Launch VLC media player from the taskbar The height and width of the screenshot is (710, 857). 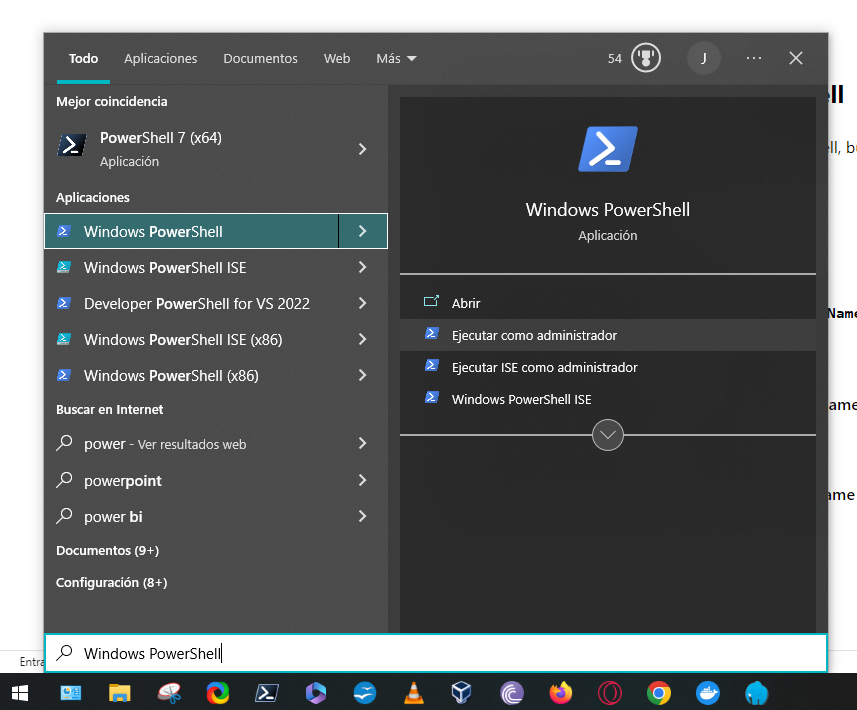pos(414,693)
